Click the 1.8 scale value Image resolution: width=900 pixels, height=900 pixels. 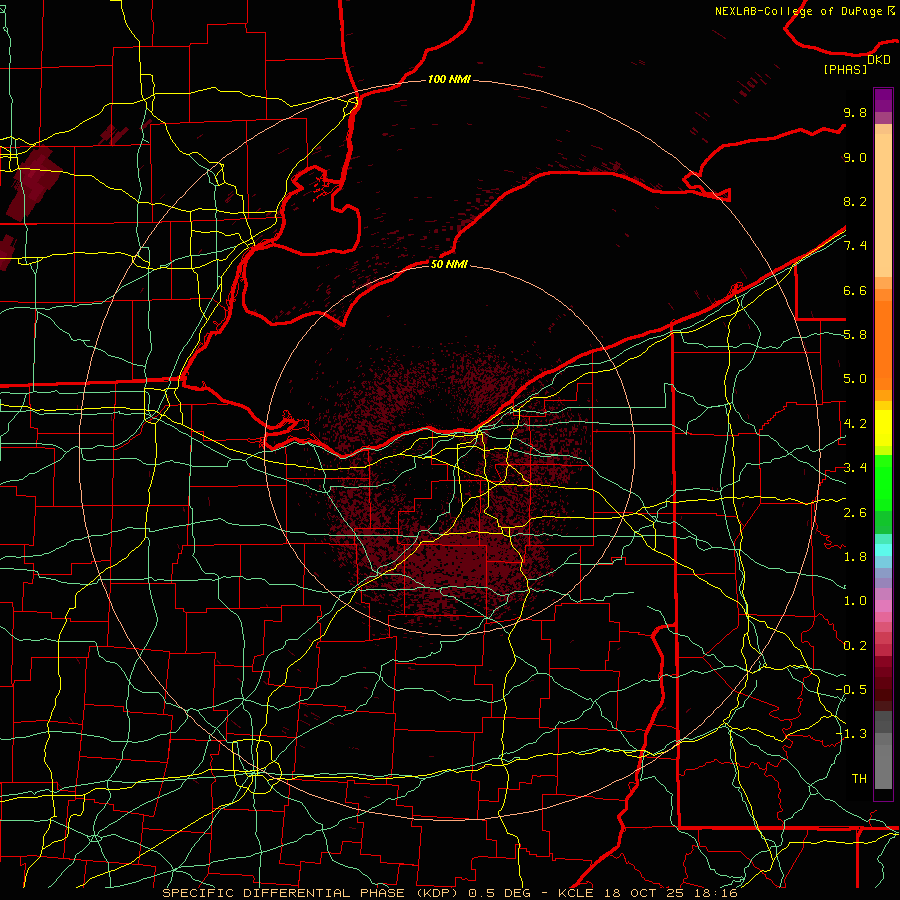click(x=855, y=557)
